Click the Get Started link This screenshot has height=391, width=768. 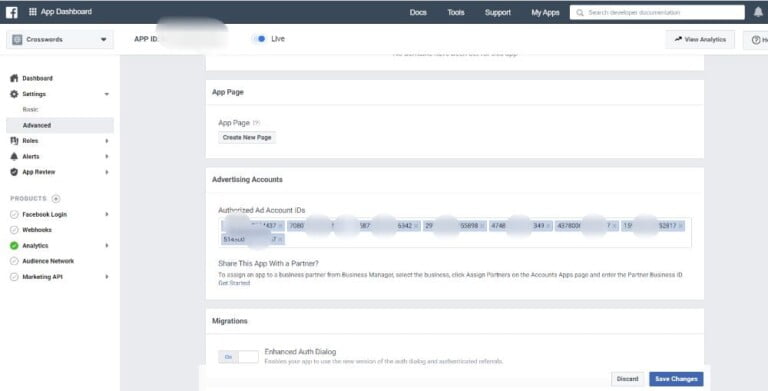pos(234,283)
